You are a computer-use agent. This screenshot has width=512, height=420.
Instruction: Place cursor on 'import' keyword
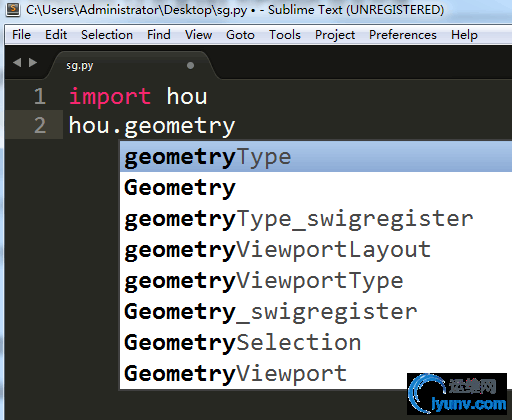[110, 97]
